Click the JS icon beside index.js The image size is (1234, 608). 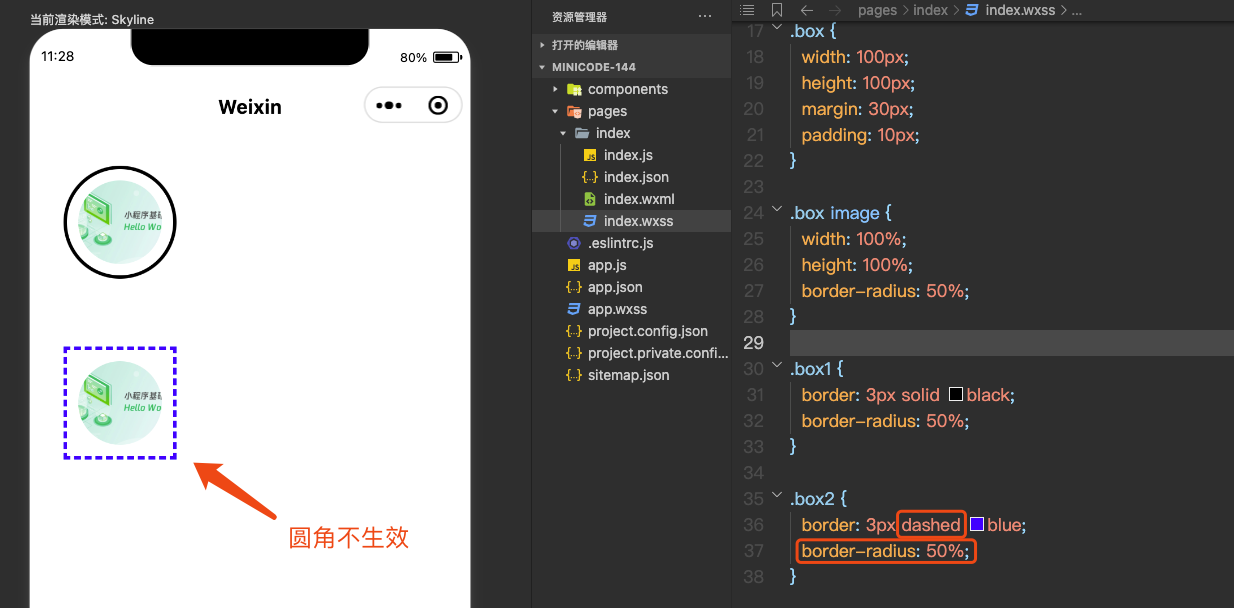tap(590, 155)
